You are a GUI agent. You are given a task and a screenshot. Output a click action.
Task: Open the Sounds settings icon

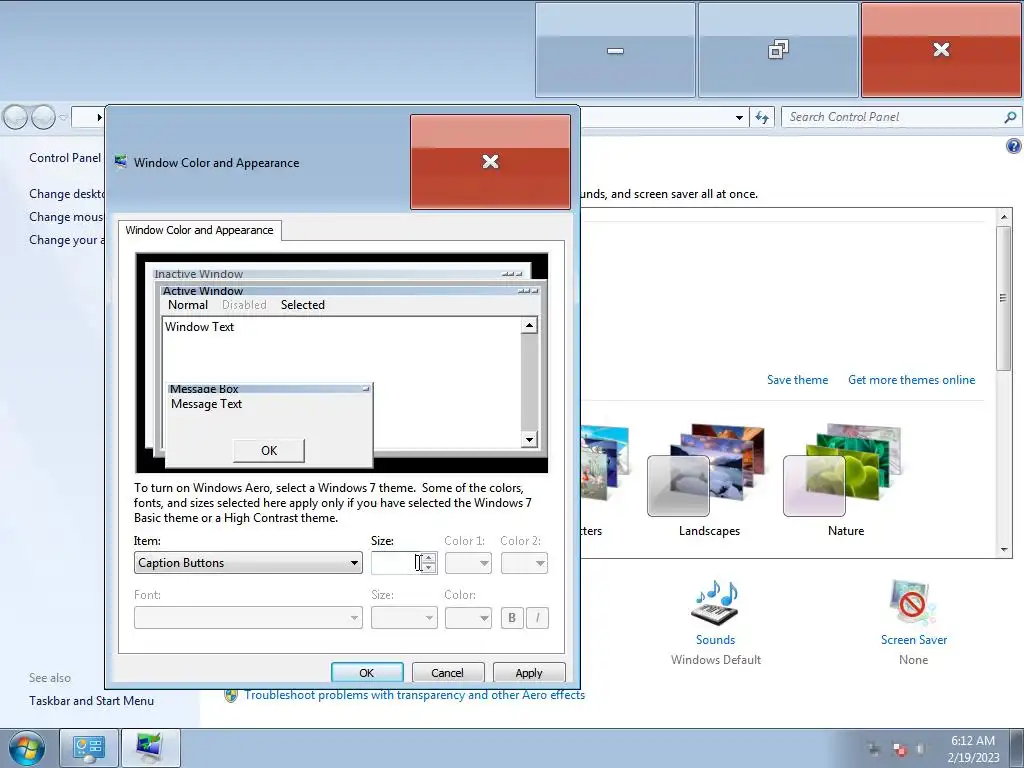(x=715, y=603)
